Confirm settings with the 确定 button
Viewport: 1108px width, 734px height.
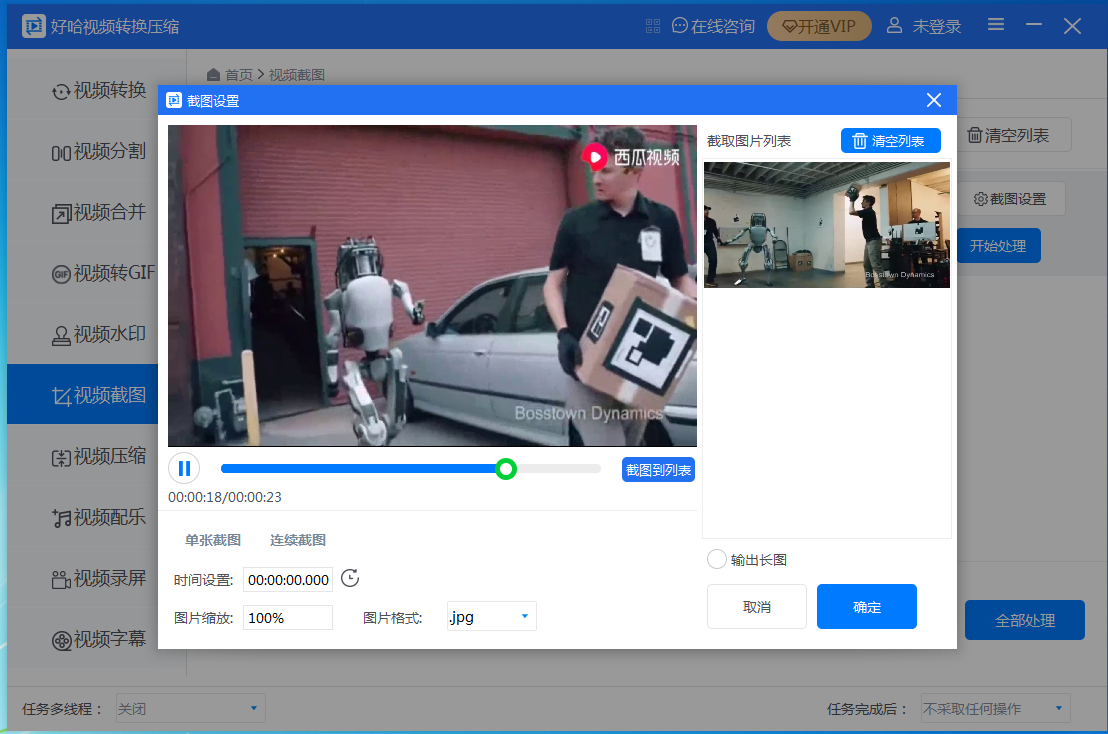866,606
